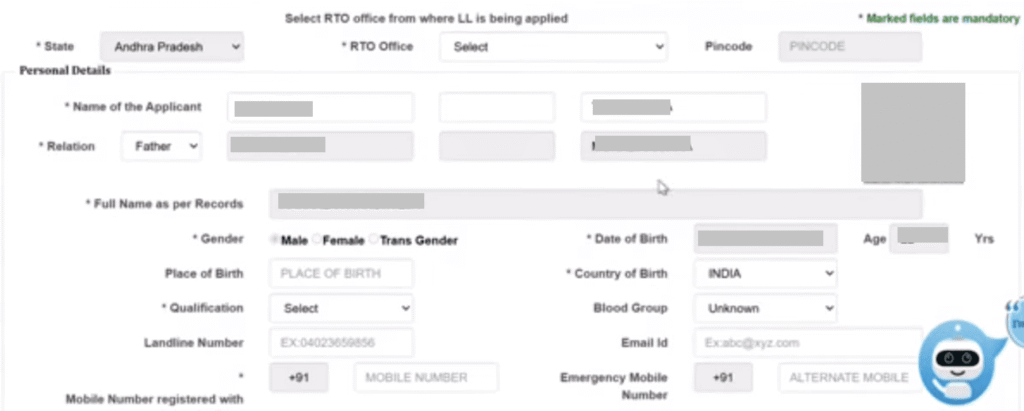Focus the Alternate Mobile emergency number field
The image size is (1024, 411).
point(849,377)
